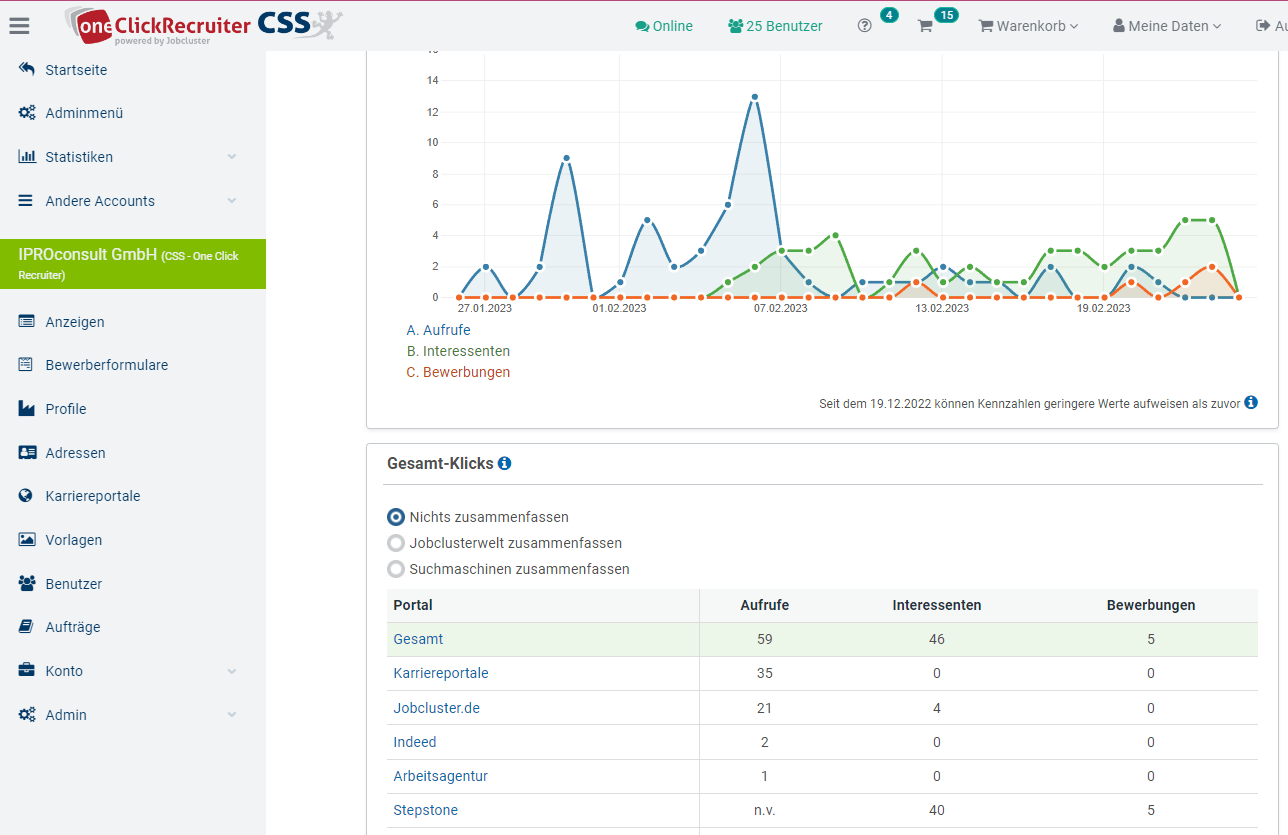Click the Gesamt Aufrufe value 59

coord(765,639)
